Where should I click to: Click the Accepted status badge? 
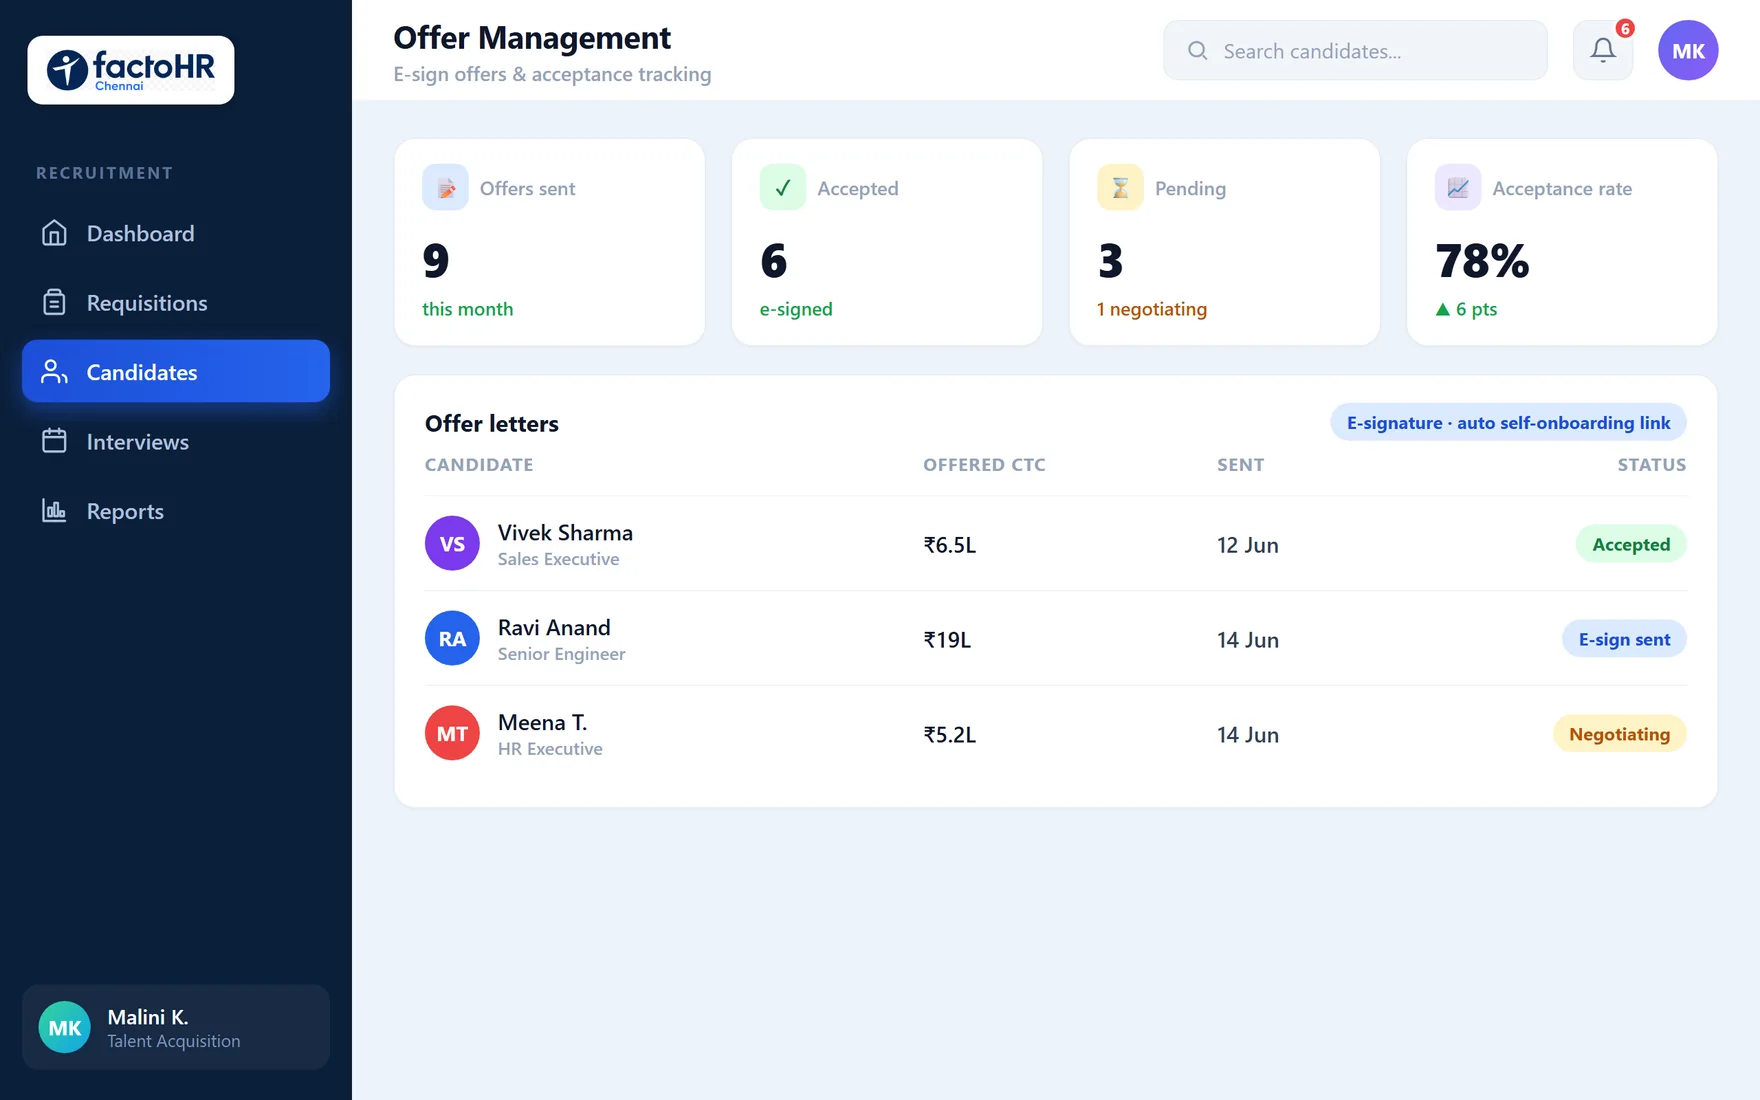[1631, 544]
